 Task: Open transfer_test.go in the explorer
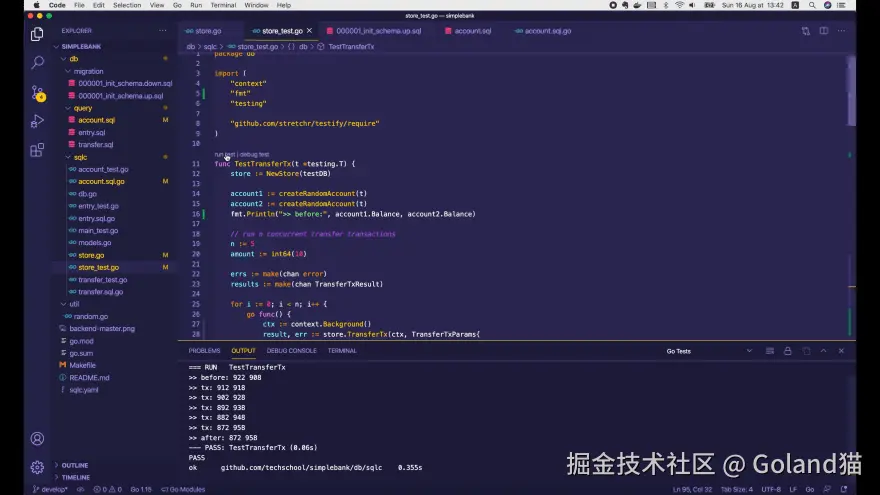point(102,279)
